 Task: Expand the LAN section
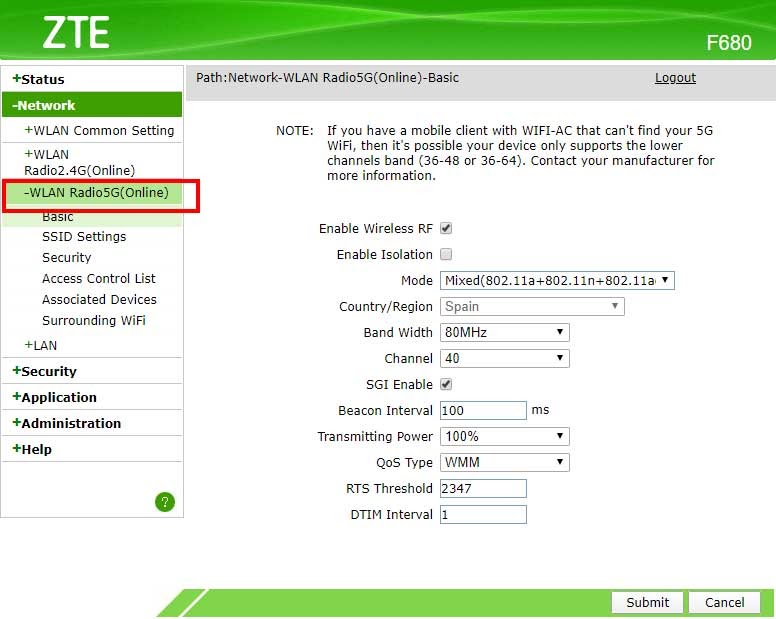[41, 345]
